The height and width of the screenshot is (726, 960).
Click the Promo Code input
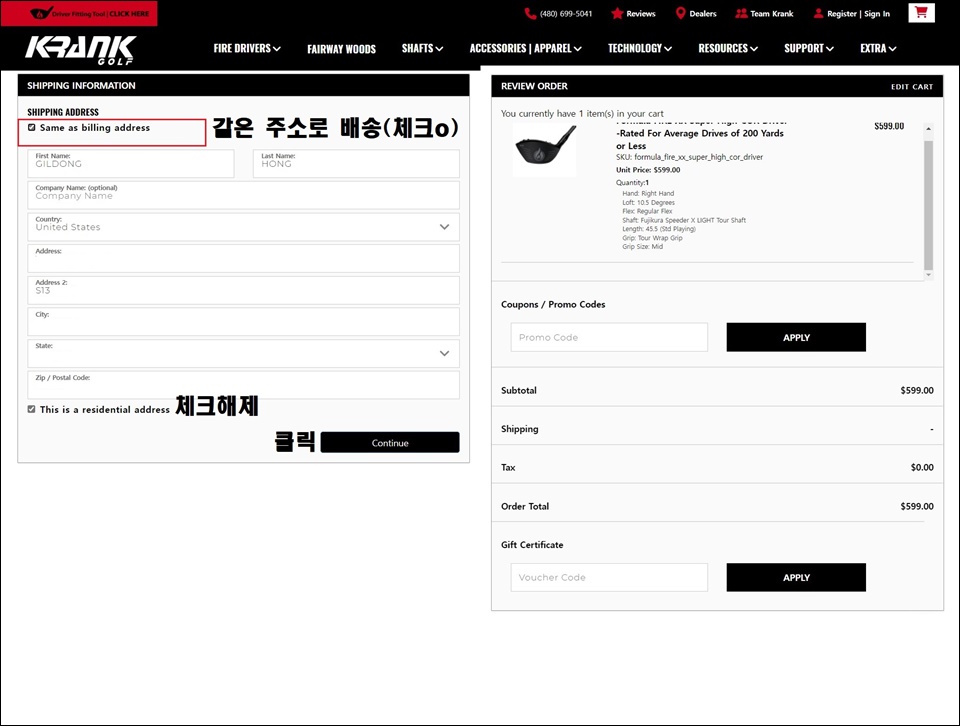pyautogui.click(x=609, y=337)
